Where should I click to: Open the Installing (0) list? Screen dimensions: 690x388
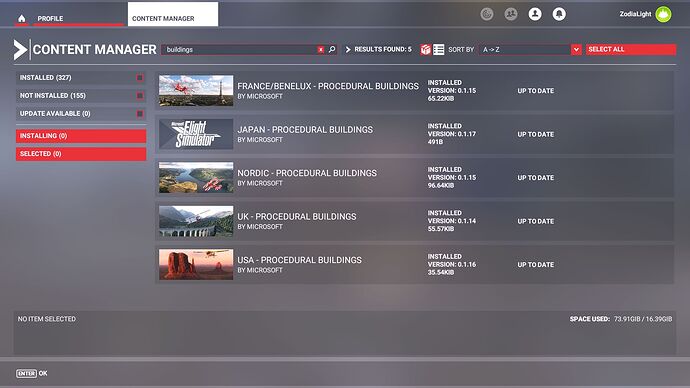(x=81, y=136)
